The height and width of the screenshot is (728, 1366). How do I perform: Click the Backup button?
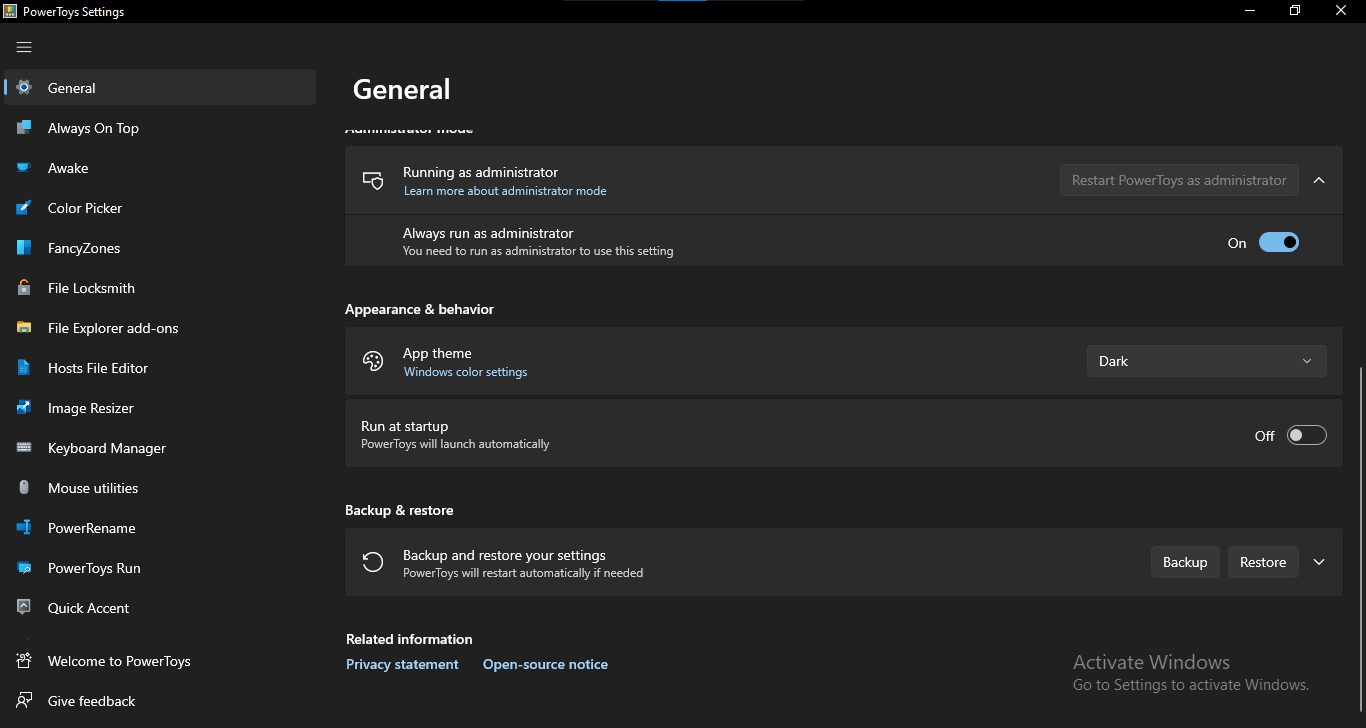tap(1185, 562)
